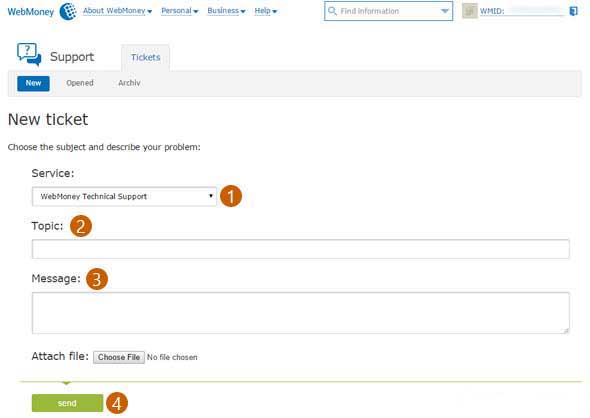
Task: Expand the About WebMoney menu
Action: coord(117,11)
